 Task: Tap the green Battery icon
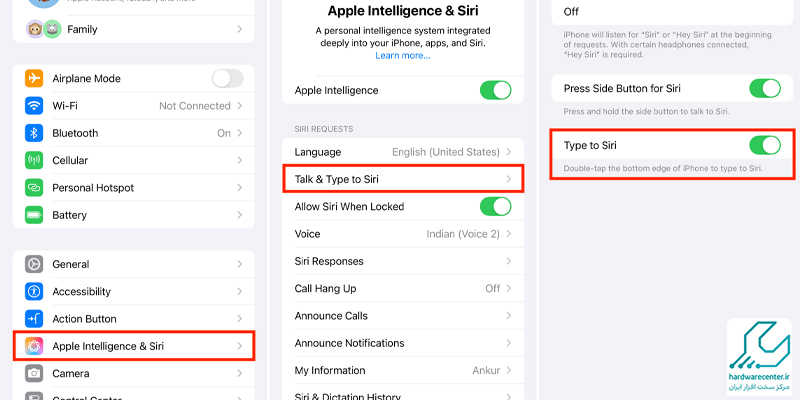point(35,215)
